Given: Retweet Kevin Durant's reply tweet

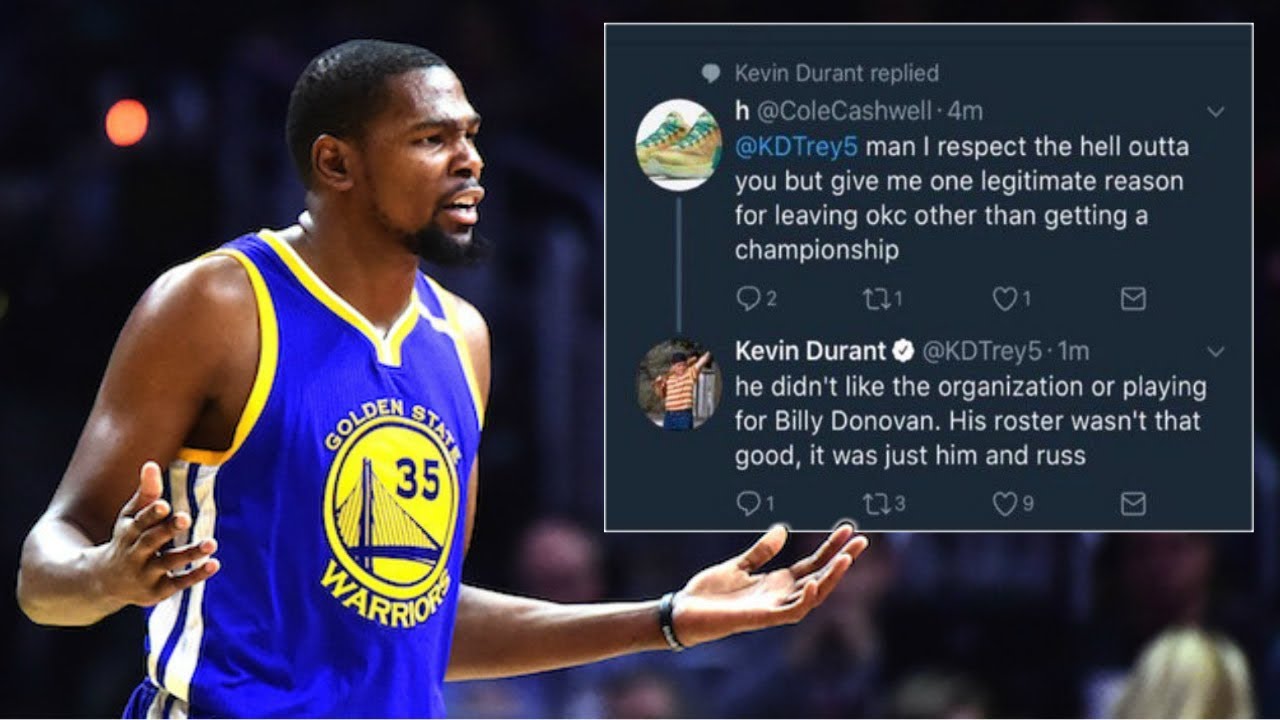Looking at the screenshot, I should click(x=876, y=504).
